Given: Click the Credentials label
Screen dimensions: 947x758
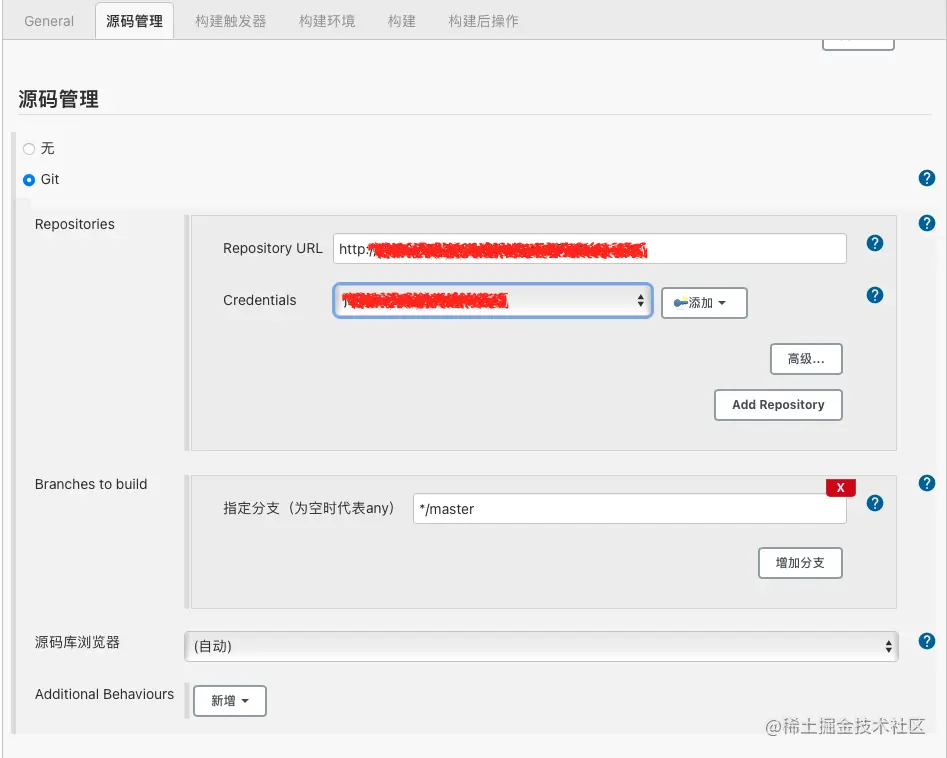Looking at the screenshot, I should coord(260,301).
